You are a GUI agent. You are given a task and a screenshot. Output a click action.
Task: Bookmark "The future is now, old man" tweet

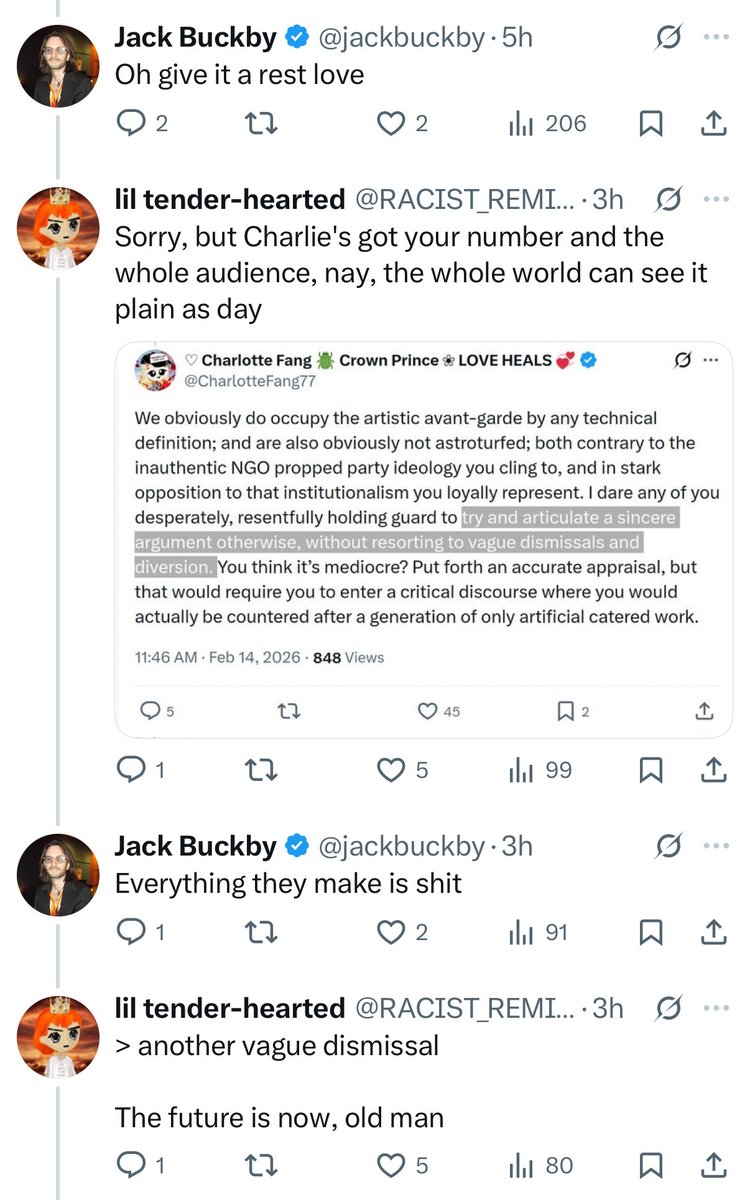[x=650, y=1165]
